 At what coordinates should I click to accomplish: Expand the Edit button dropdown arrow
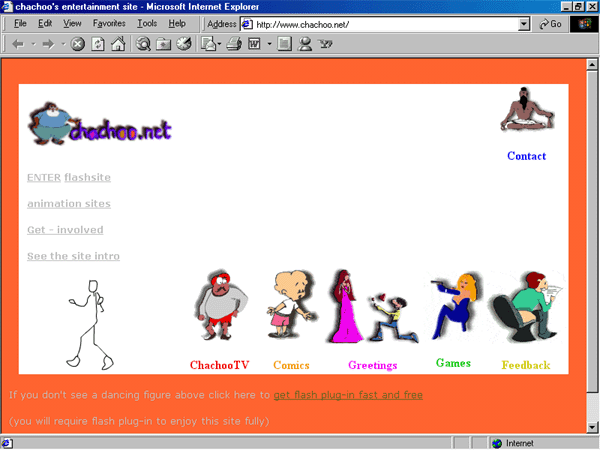269,44
